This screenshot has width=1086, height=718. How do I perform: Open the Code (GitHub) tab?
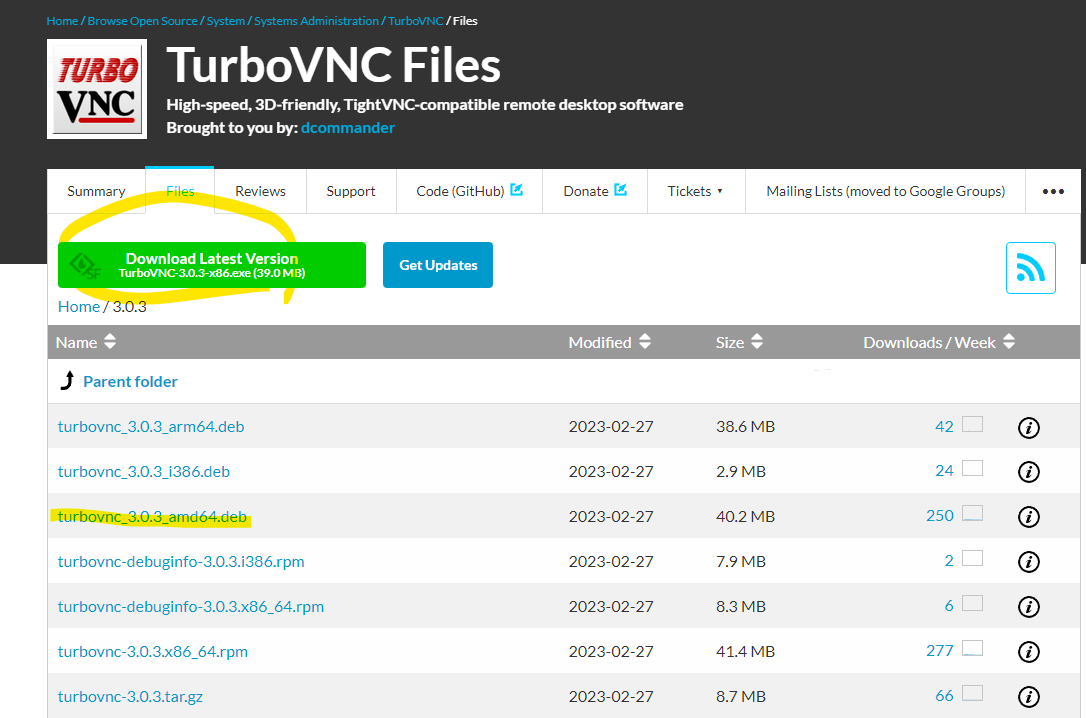pyautogui.click(x=470, y=192)
